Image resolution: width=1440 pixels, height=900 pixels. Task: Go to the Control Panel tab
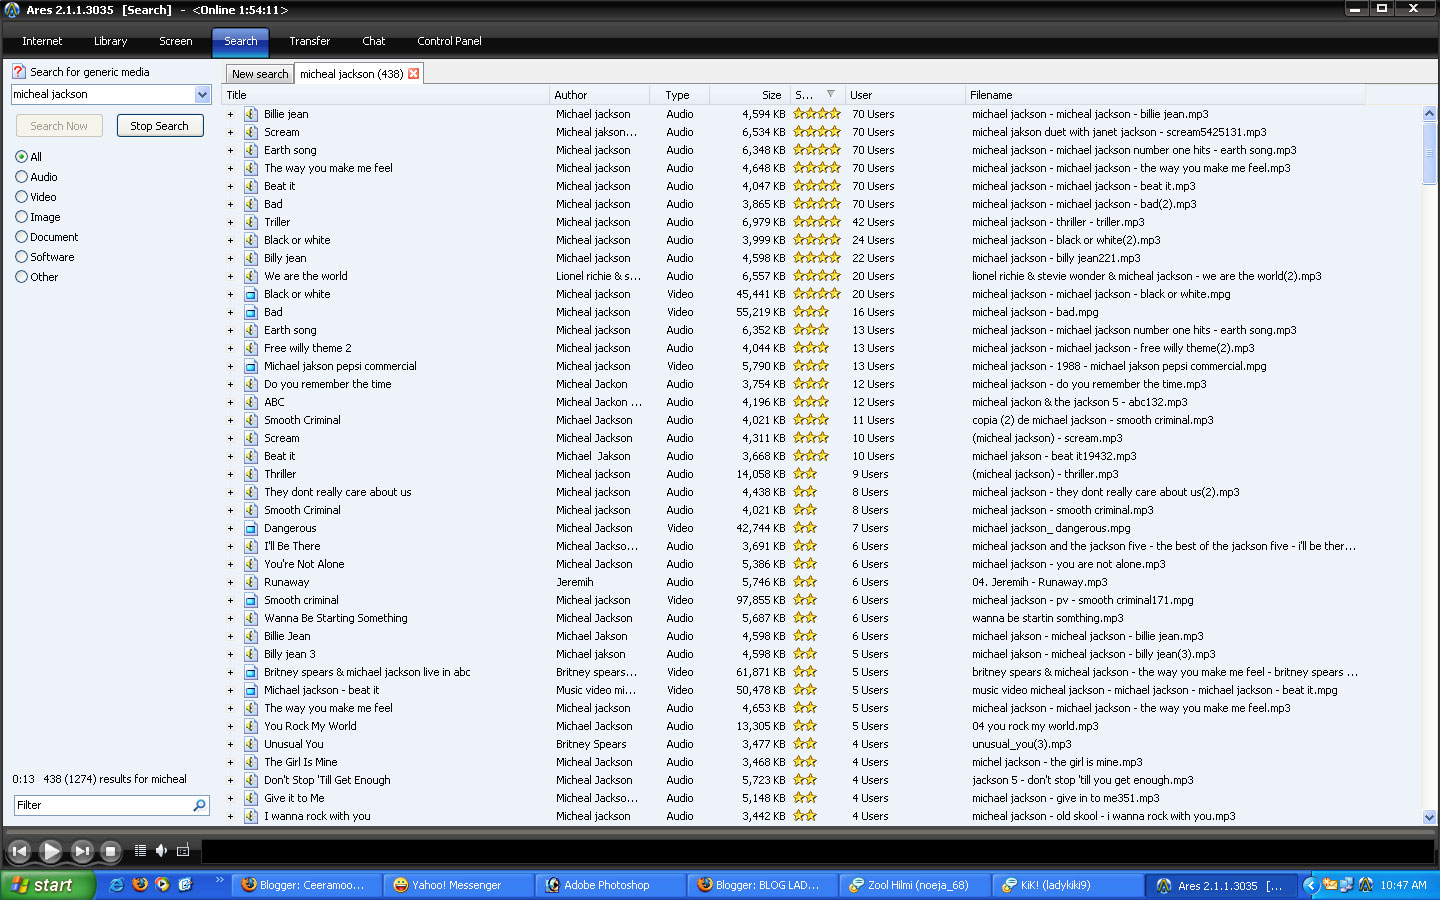tap(449, 42)
